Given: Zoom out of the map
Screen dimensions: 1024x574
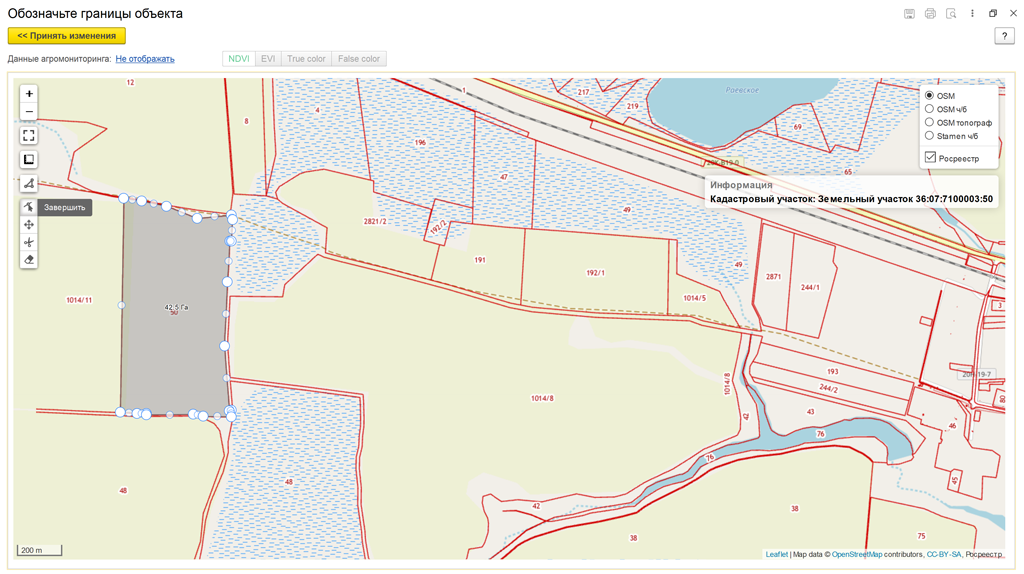Looking at the screenshot, I should tap(29, 111).
